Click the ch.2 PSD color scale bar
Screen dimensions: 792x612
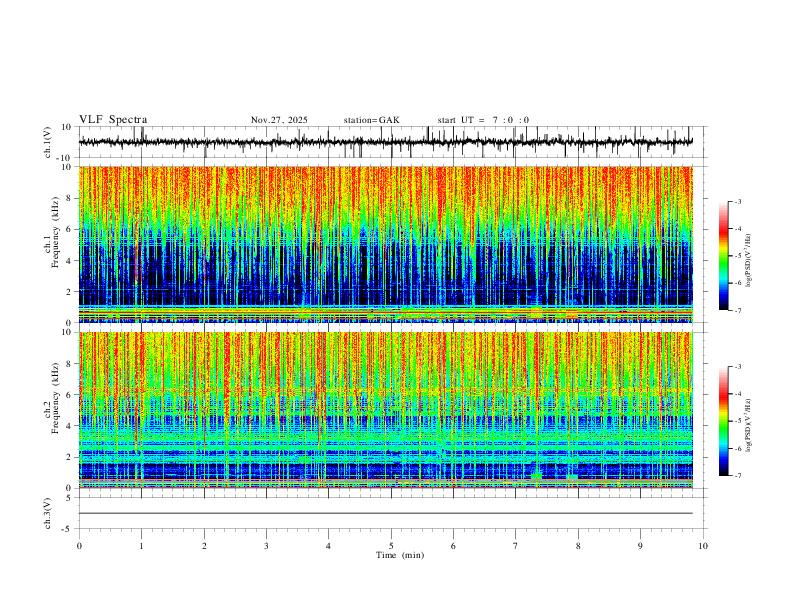(x=723, y=421)
